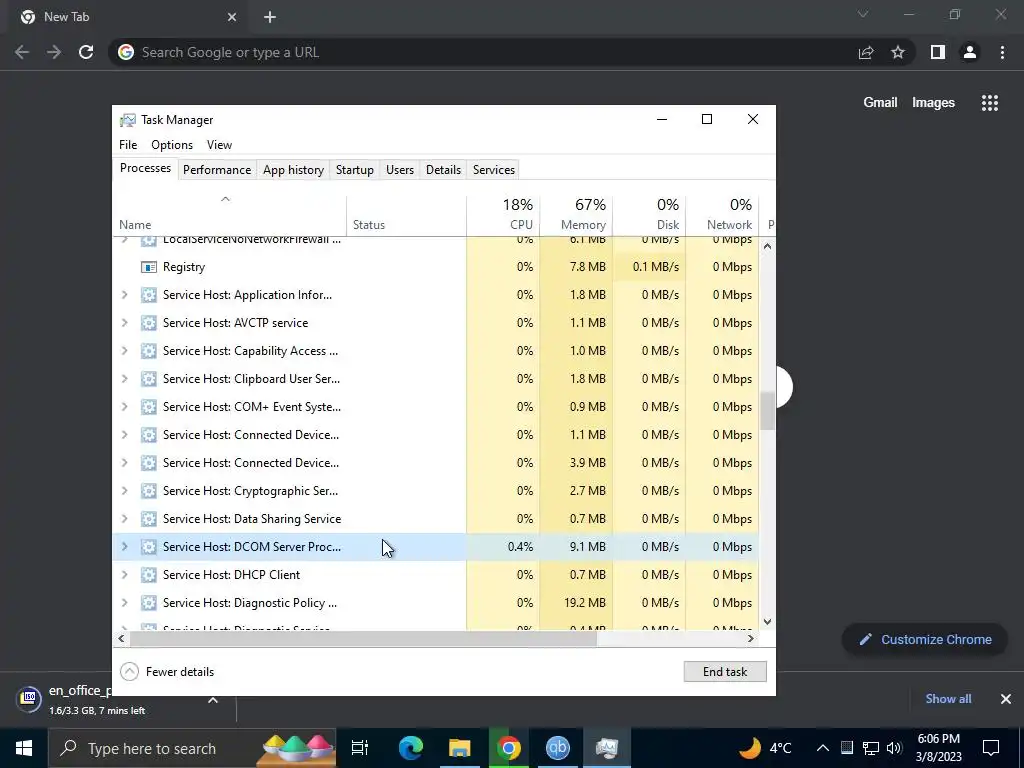Close the Chrome downloads bar
The image size is (1024, 768).
point(1006,699)
